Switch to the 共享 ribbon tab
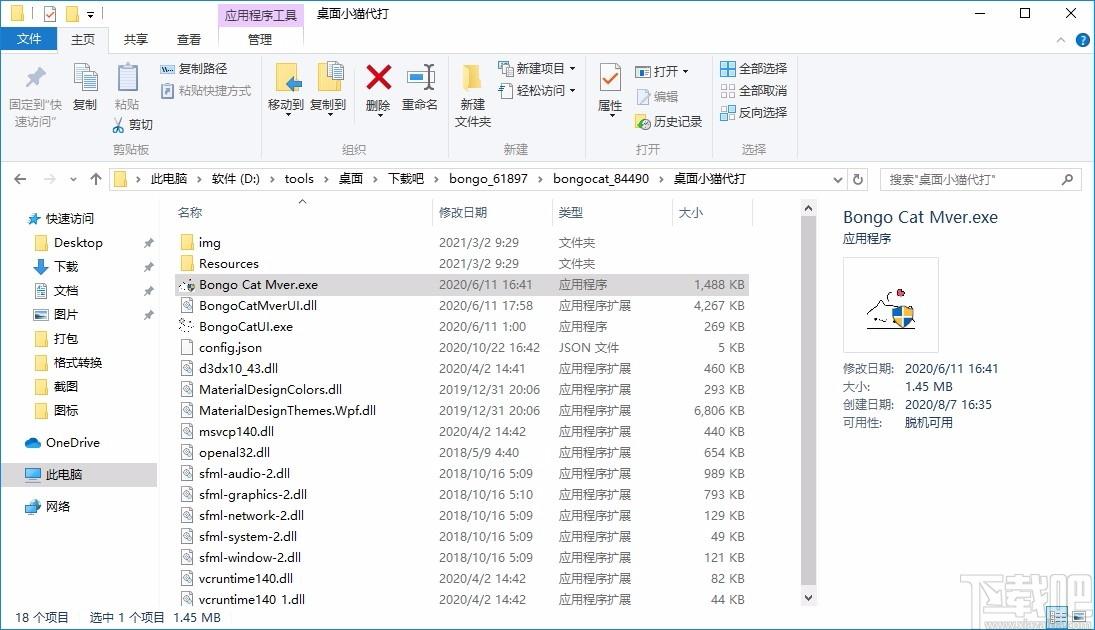Image resolution: width=1095 pixels, height=630 pixels. coord(135,40)
